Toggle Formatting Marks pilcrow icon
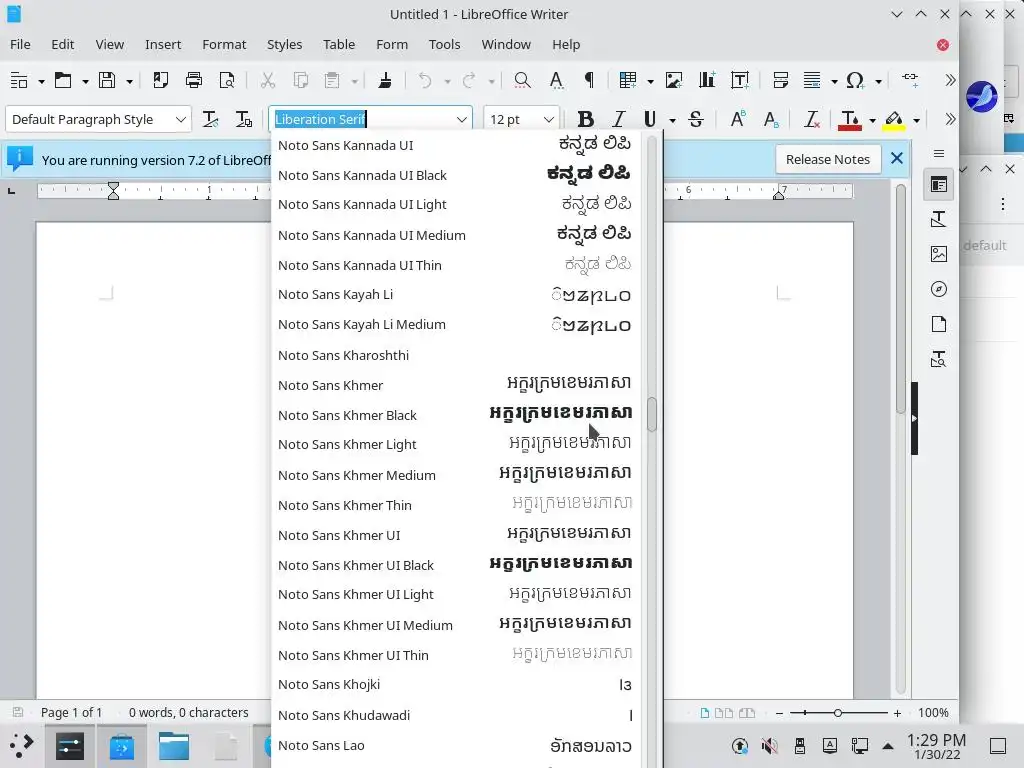Screen dimensions: 1024x768 point(589,80)
